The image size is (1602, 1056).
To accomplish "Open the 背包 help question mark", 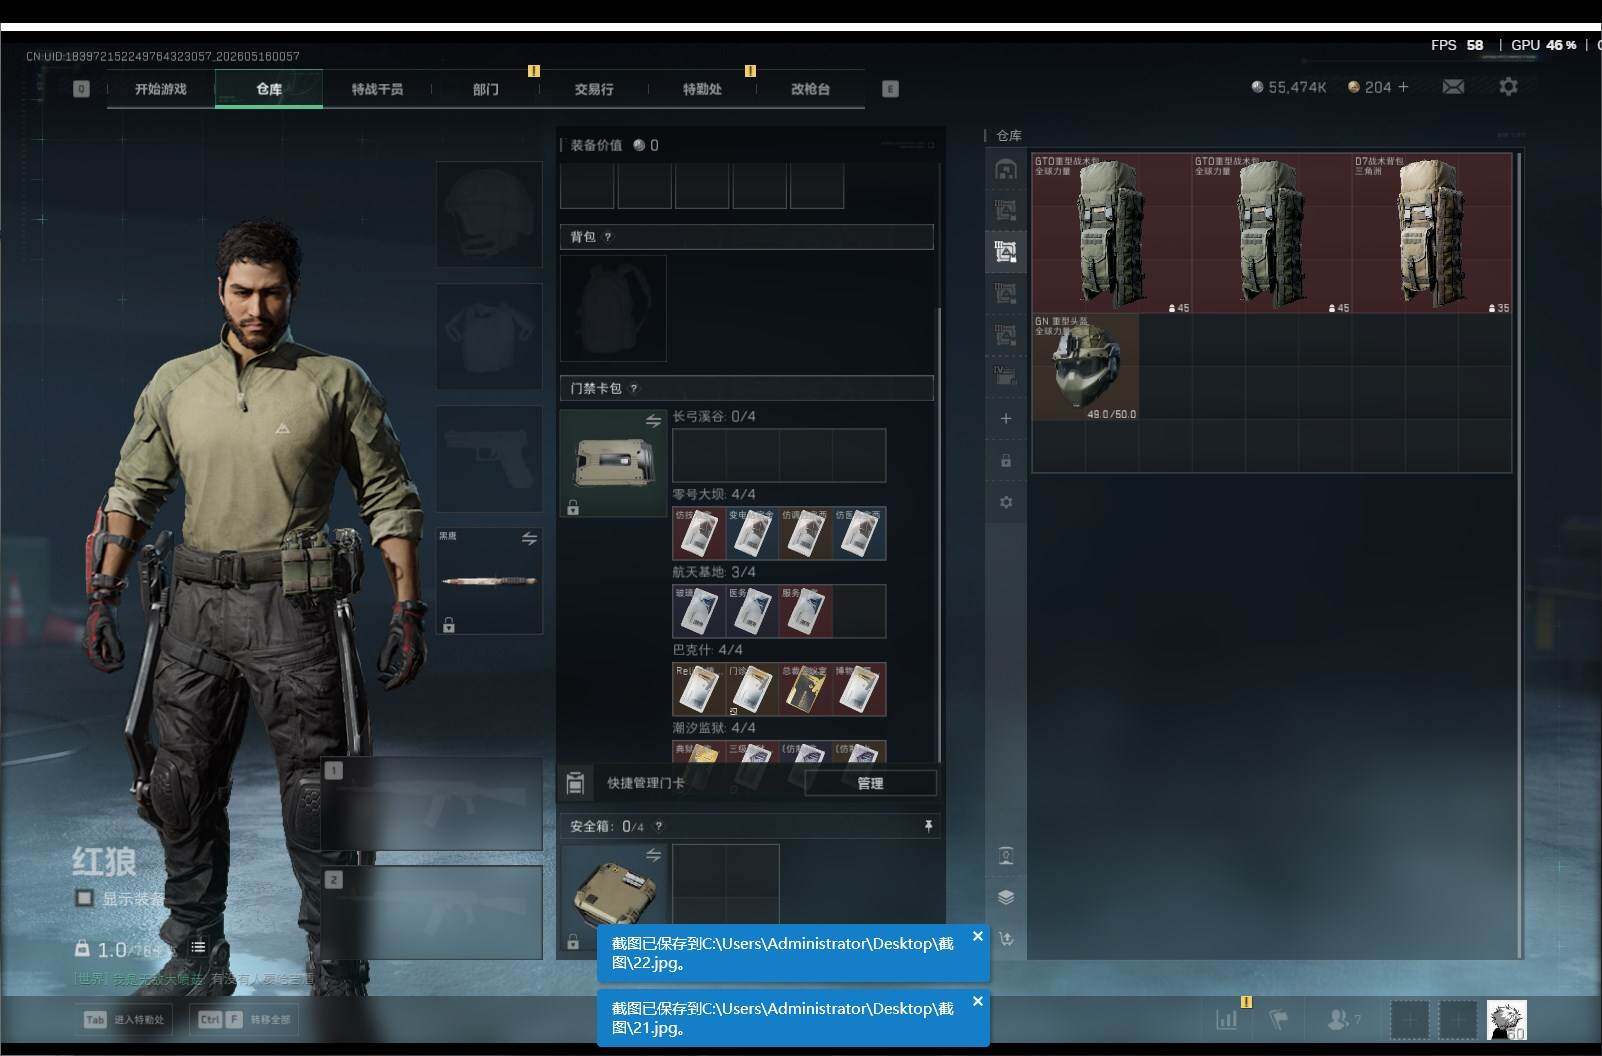I will [607, 237].
